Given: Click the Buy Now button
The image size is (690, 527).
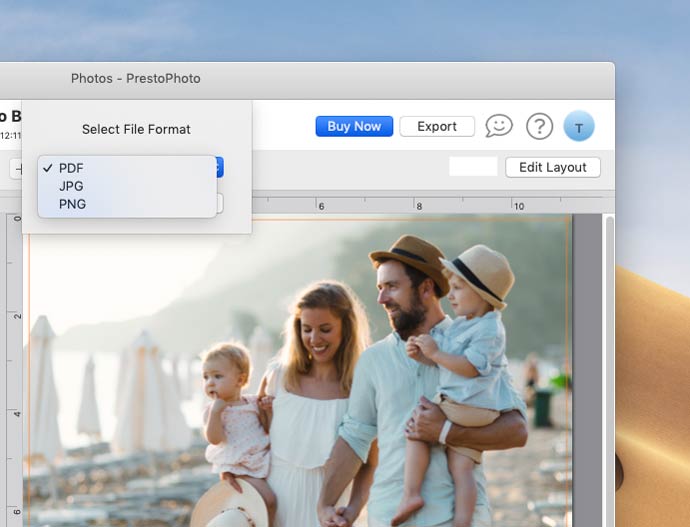Looking at the screenshot, I should [354, 127].
